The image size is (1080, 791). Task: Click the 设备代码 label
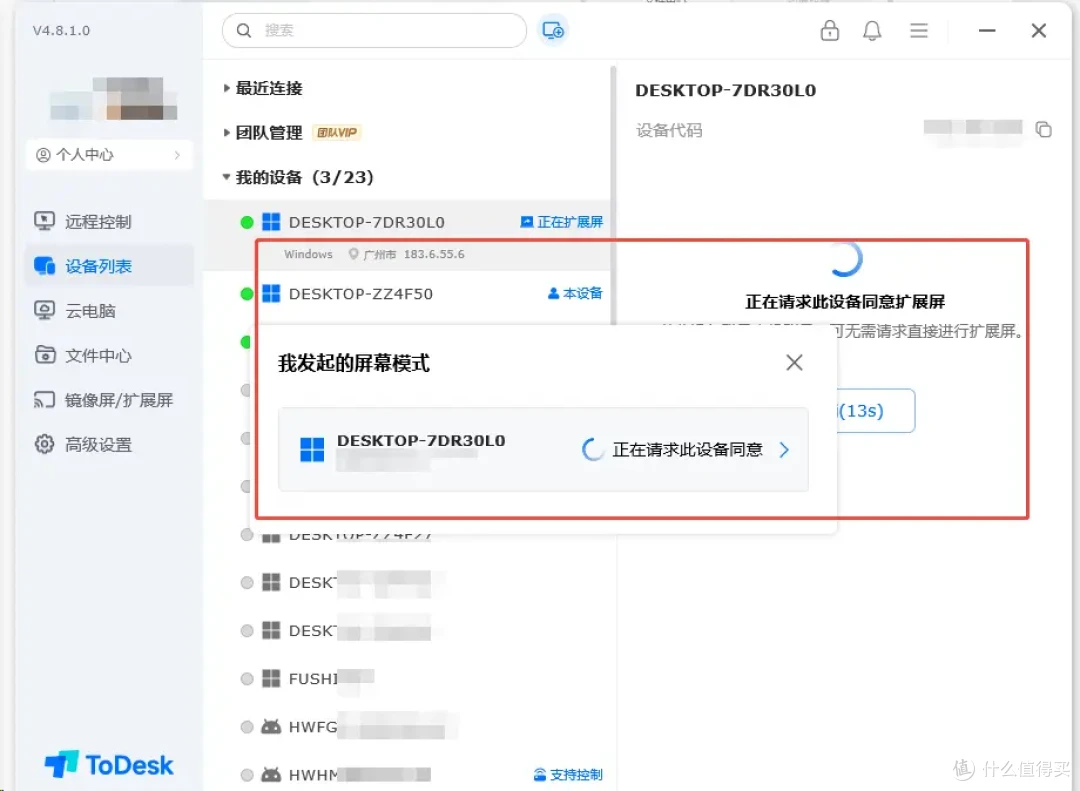[x=669, y=130]
